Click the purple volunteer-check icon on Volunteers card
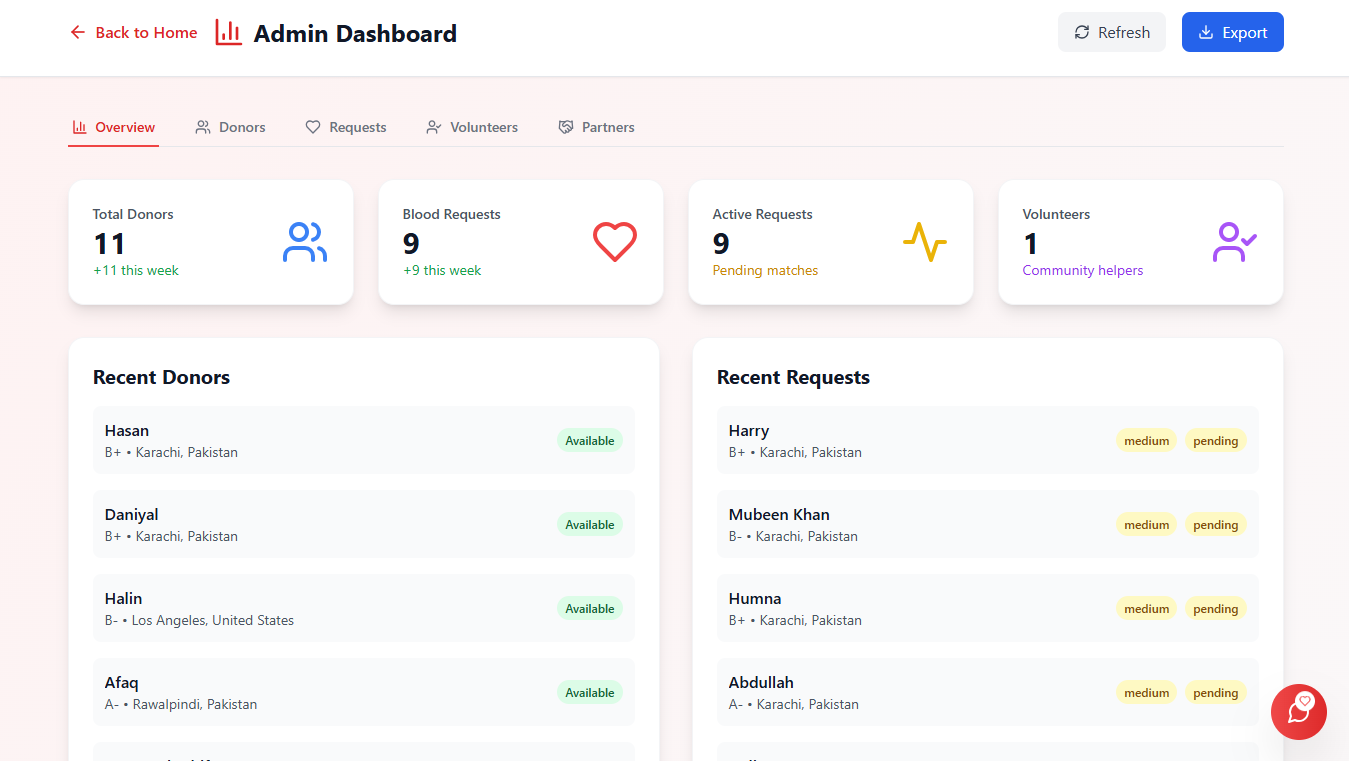 tap(1234, 242)
